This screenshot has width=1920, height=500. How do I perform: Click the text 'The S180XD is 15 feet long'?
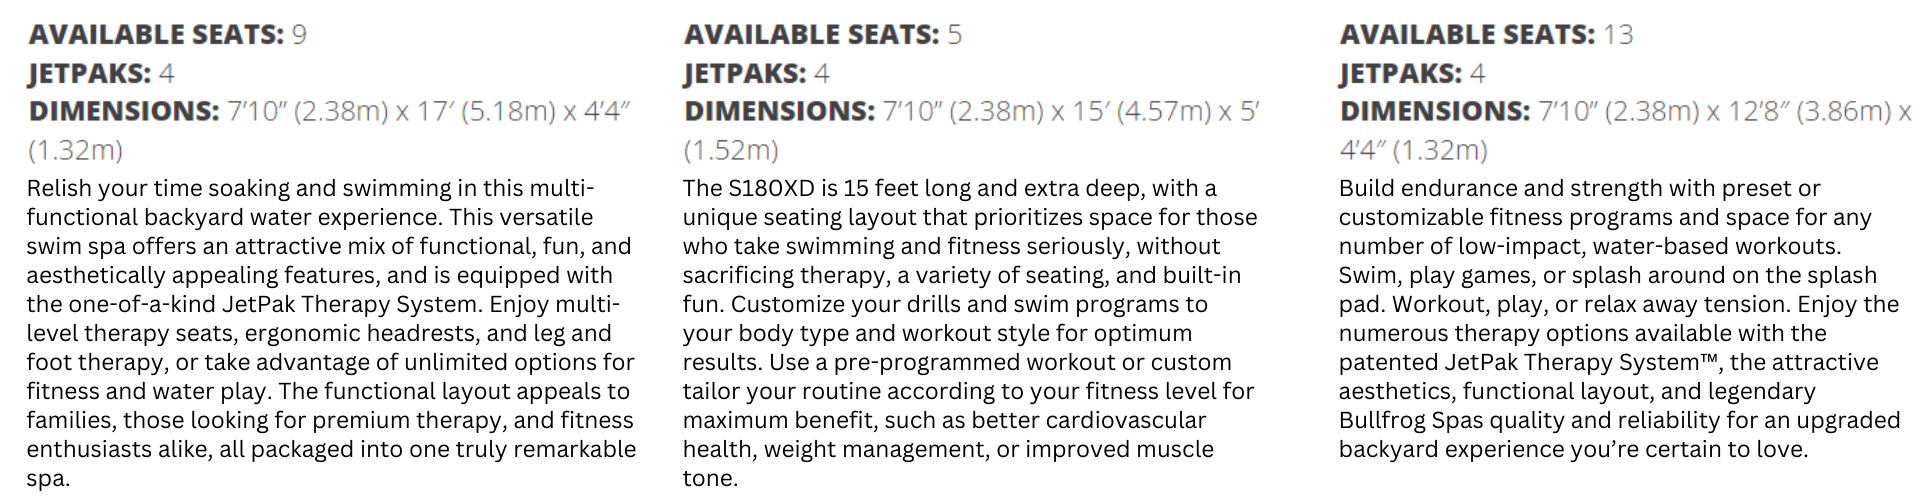tap(822, 188)
